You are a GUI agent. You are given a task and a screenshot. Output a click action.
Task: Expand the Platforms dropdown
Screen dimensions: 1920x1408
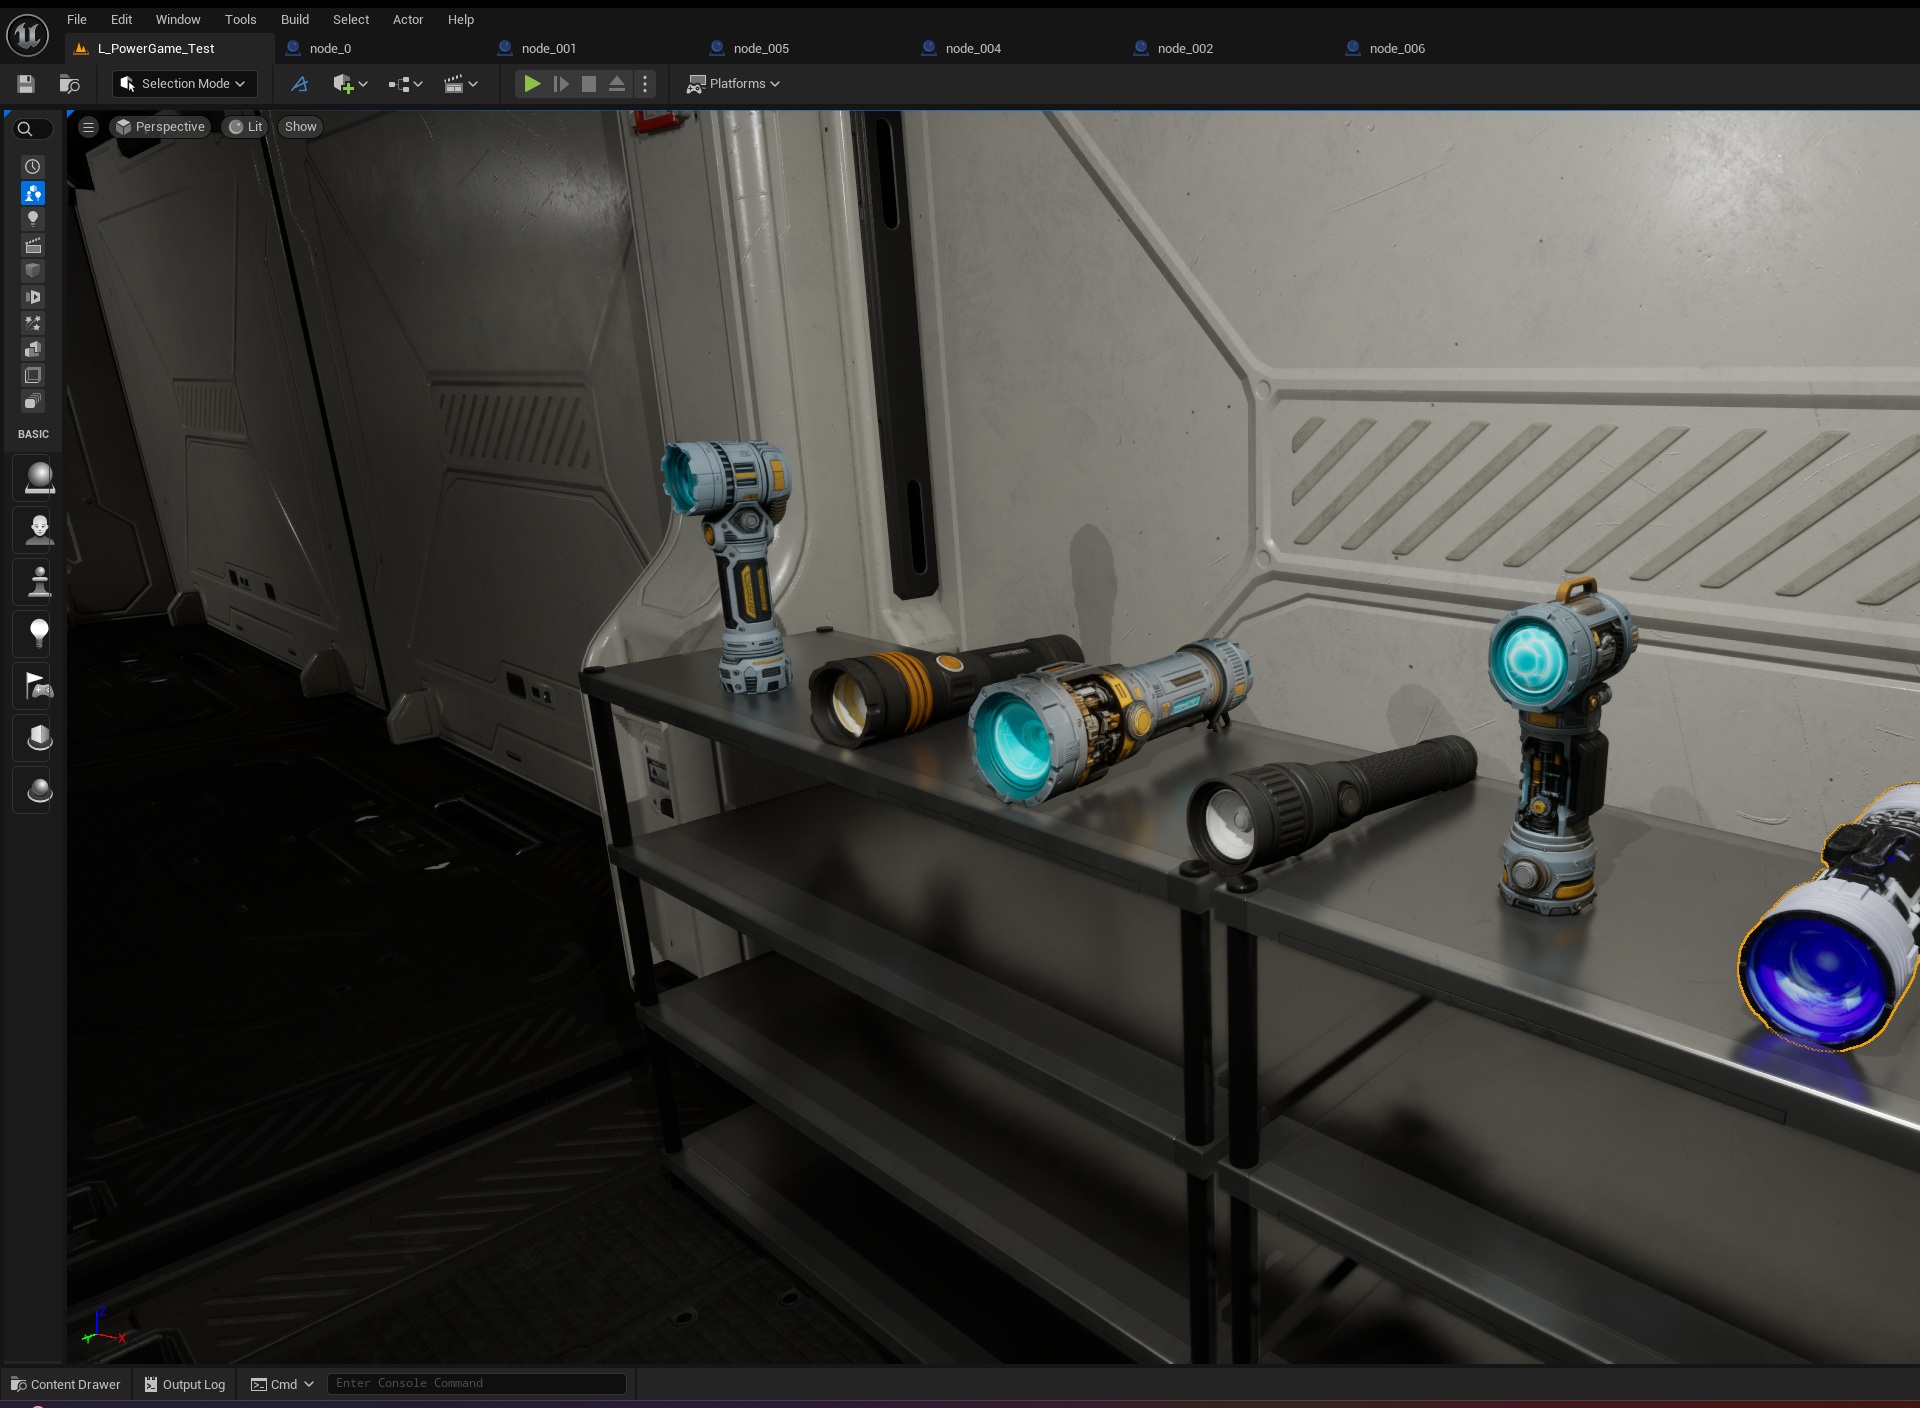point(733,84)
